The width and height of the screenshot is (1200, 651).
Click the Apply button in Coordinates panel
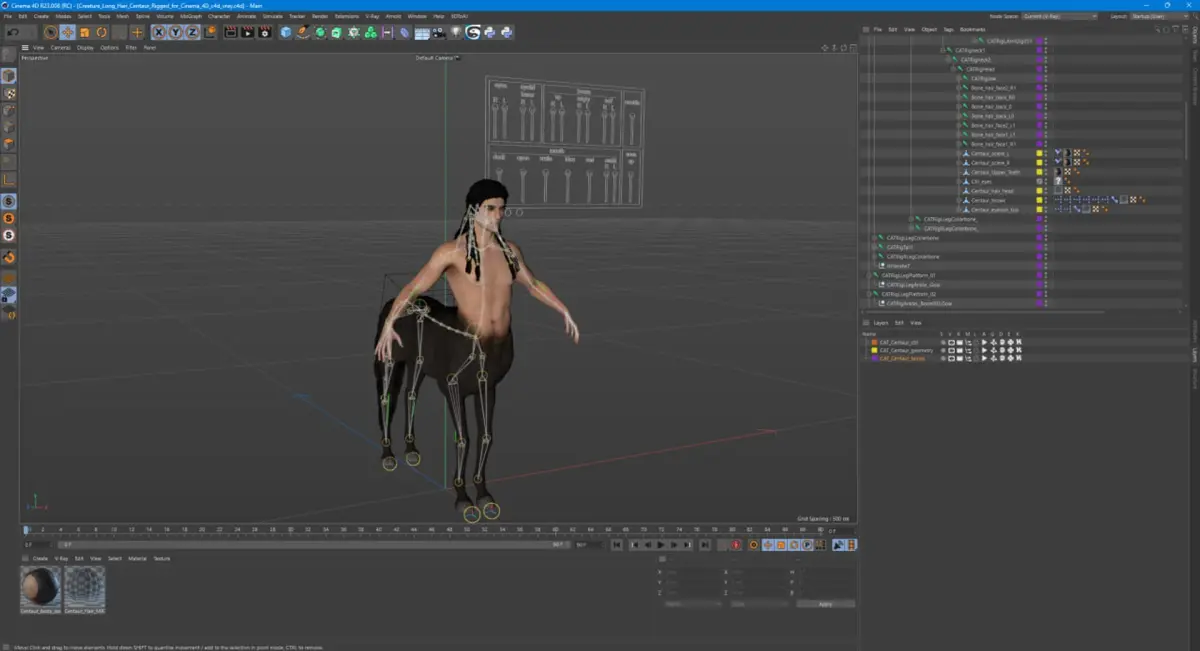click(x=825, y=604)
